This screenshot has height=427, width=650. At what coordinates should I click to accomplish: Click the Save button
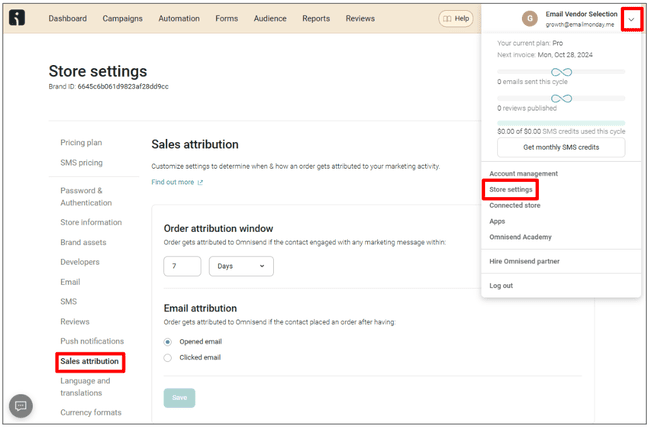(x=179, y=398)
